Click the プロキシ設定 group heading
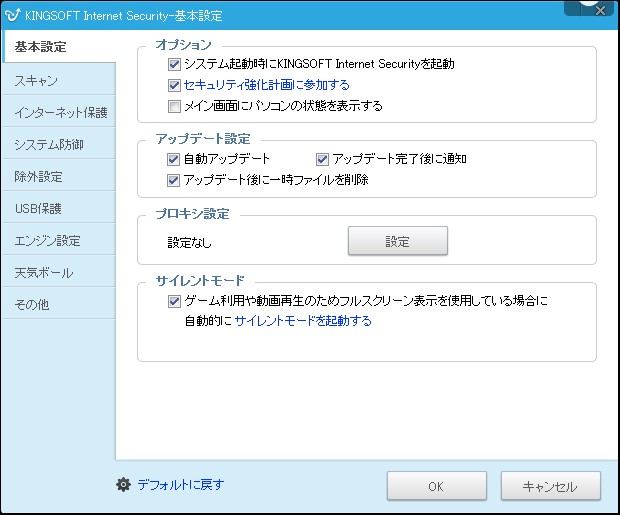This screenshot has width=620, height=515. [x=193, y=214]
